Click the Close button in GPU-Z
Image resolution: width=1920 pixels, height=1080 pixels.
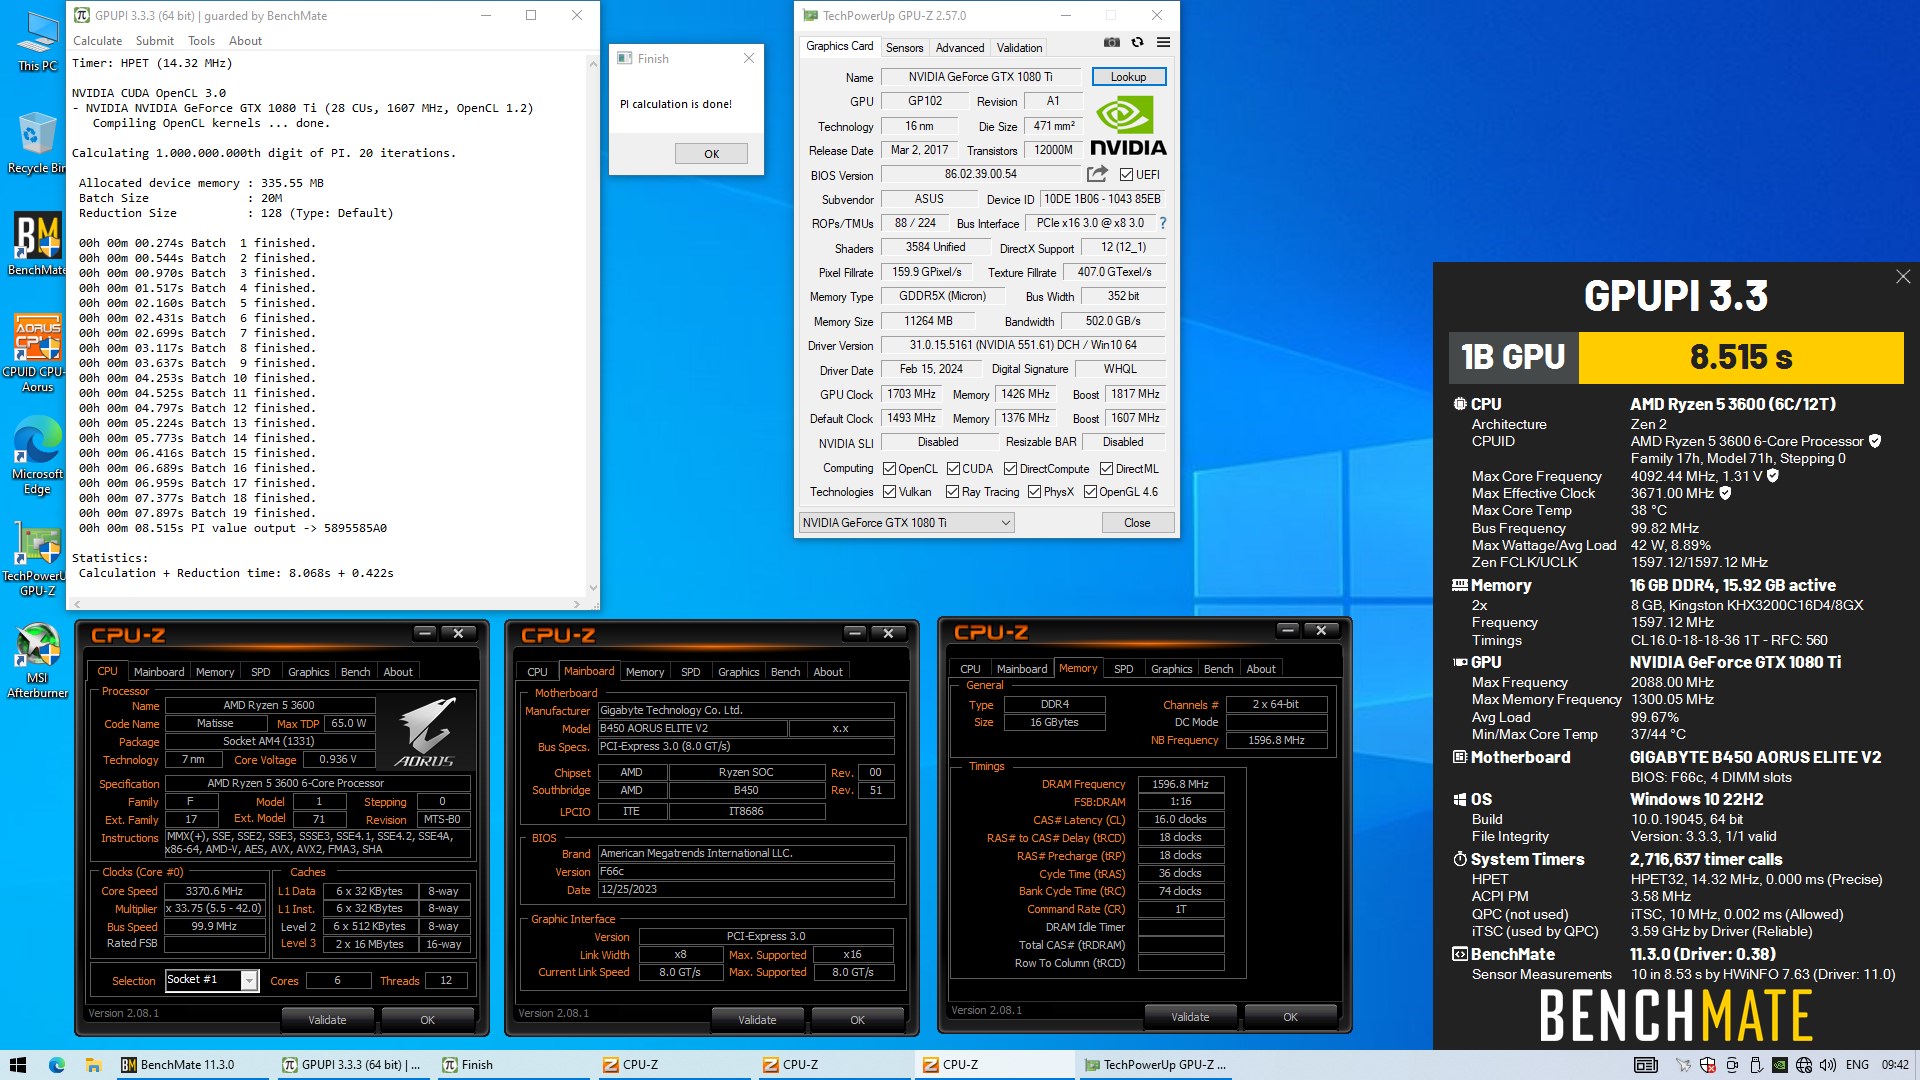pos(1137,523)
